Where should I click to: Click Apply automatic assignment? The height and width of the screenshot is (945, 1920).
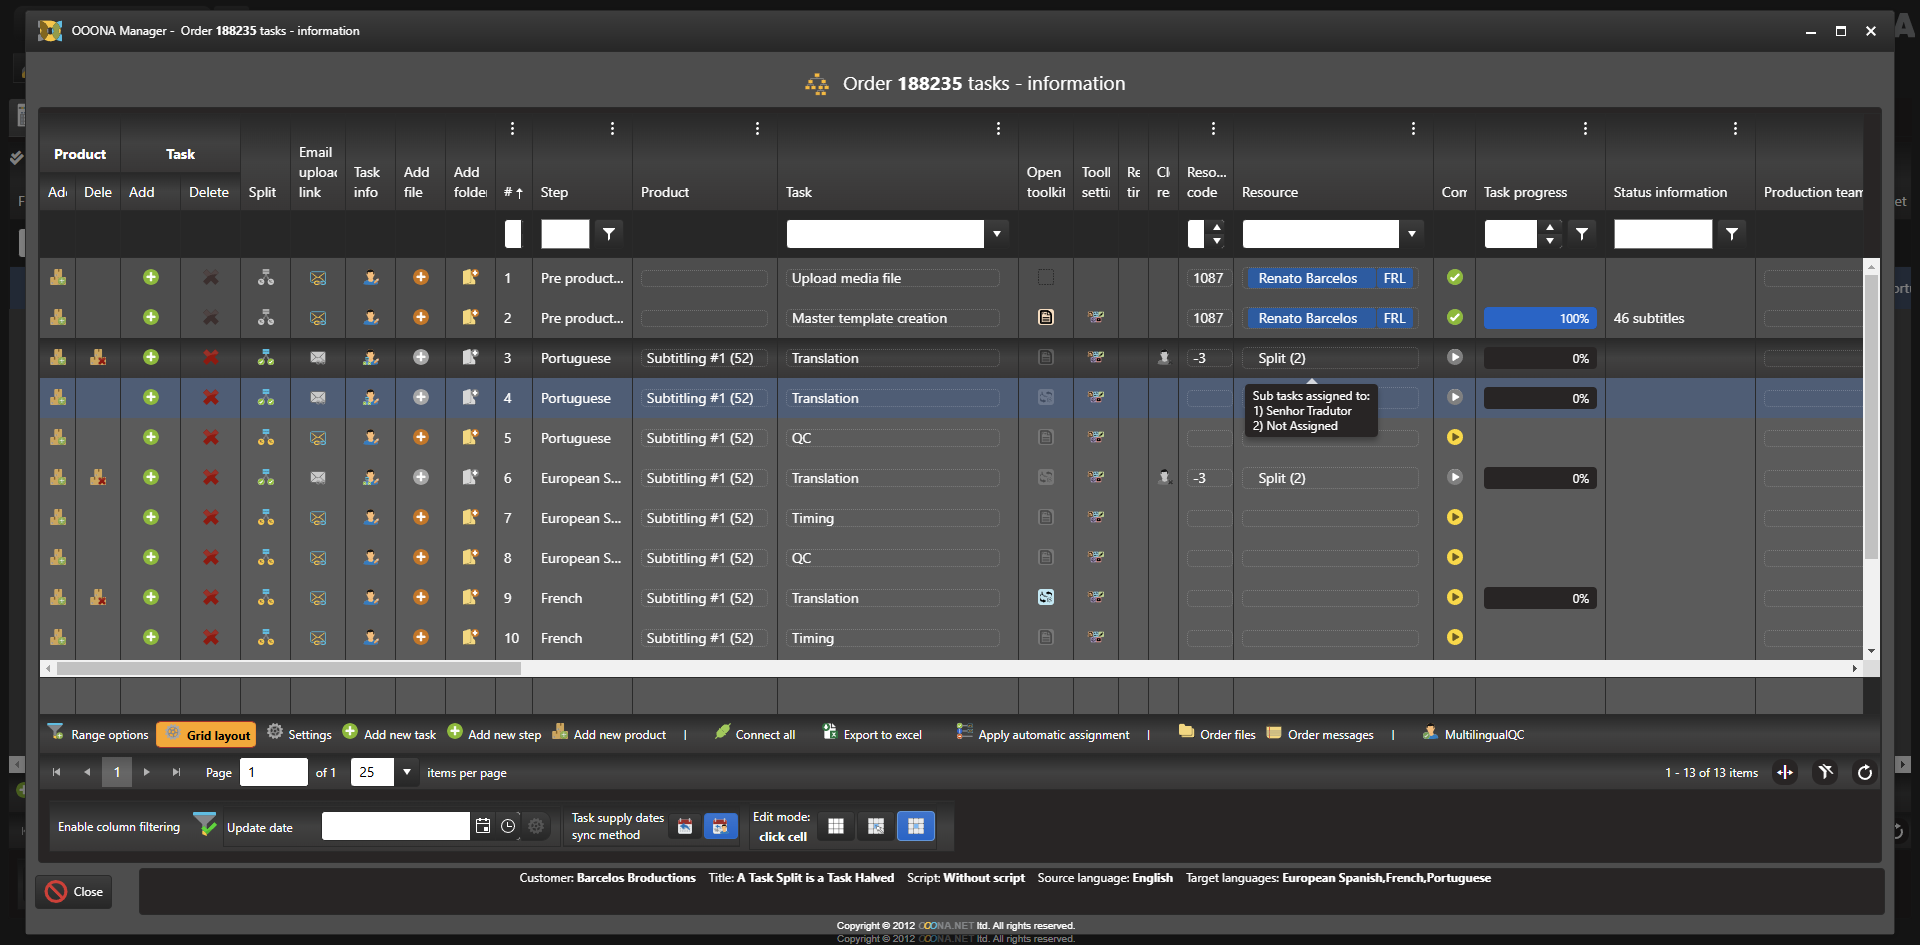(1043, 734)
